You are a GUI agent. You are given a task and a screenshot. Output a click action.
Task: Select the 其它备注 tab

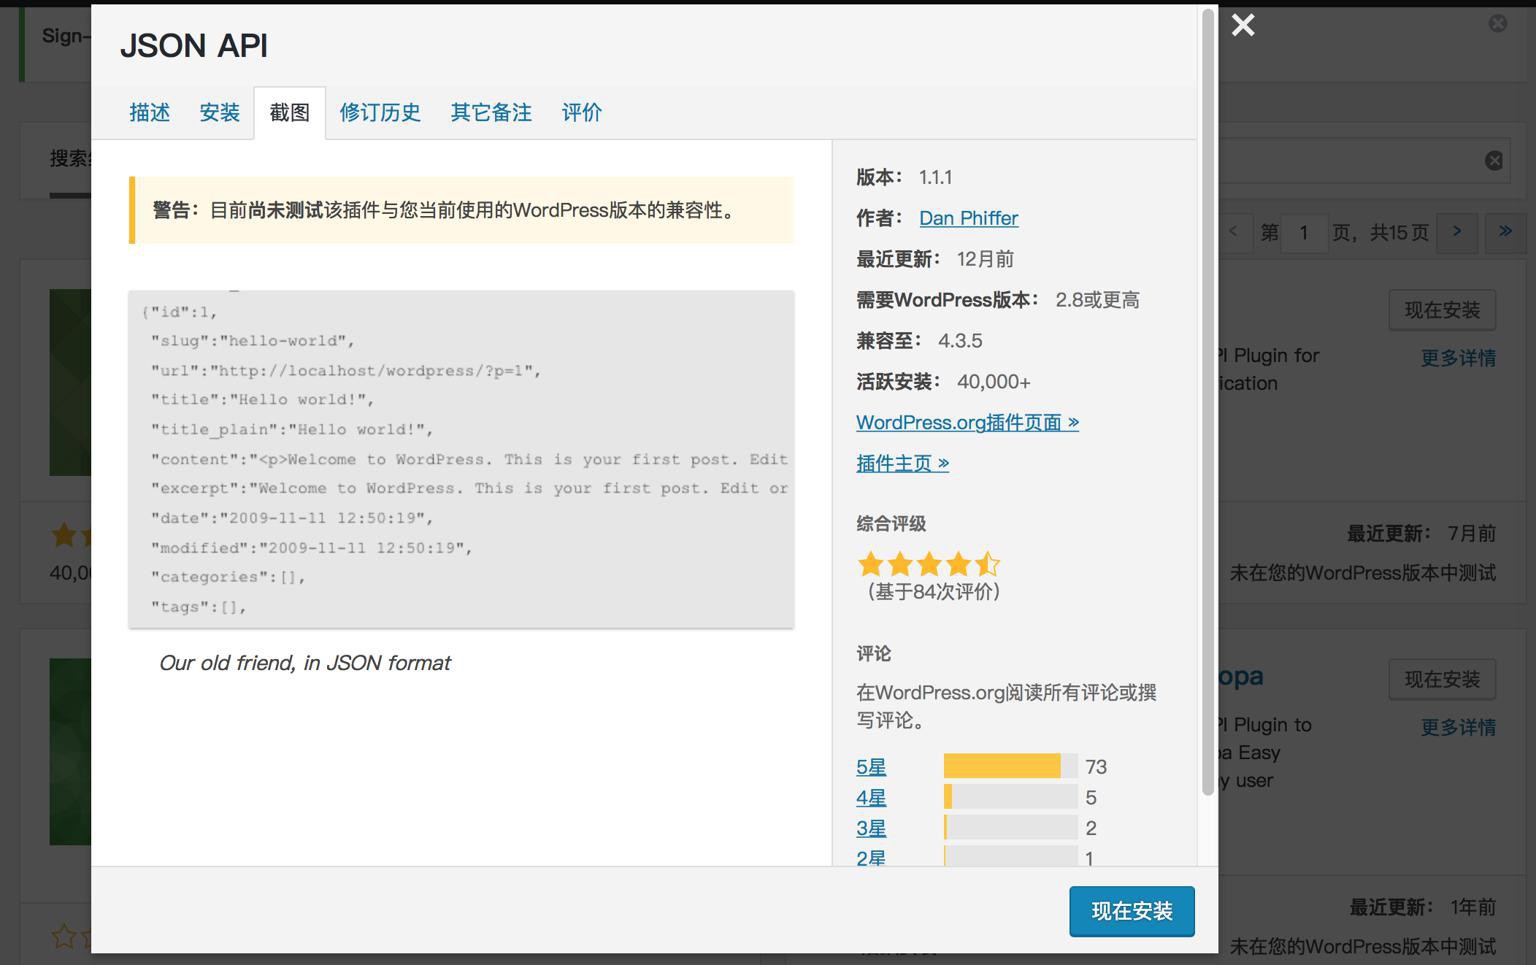click(x=491, y=113)
